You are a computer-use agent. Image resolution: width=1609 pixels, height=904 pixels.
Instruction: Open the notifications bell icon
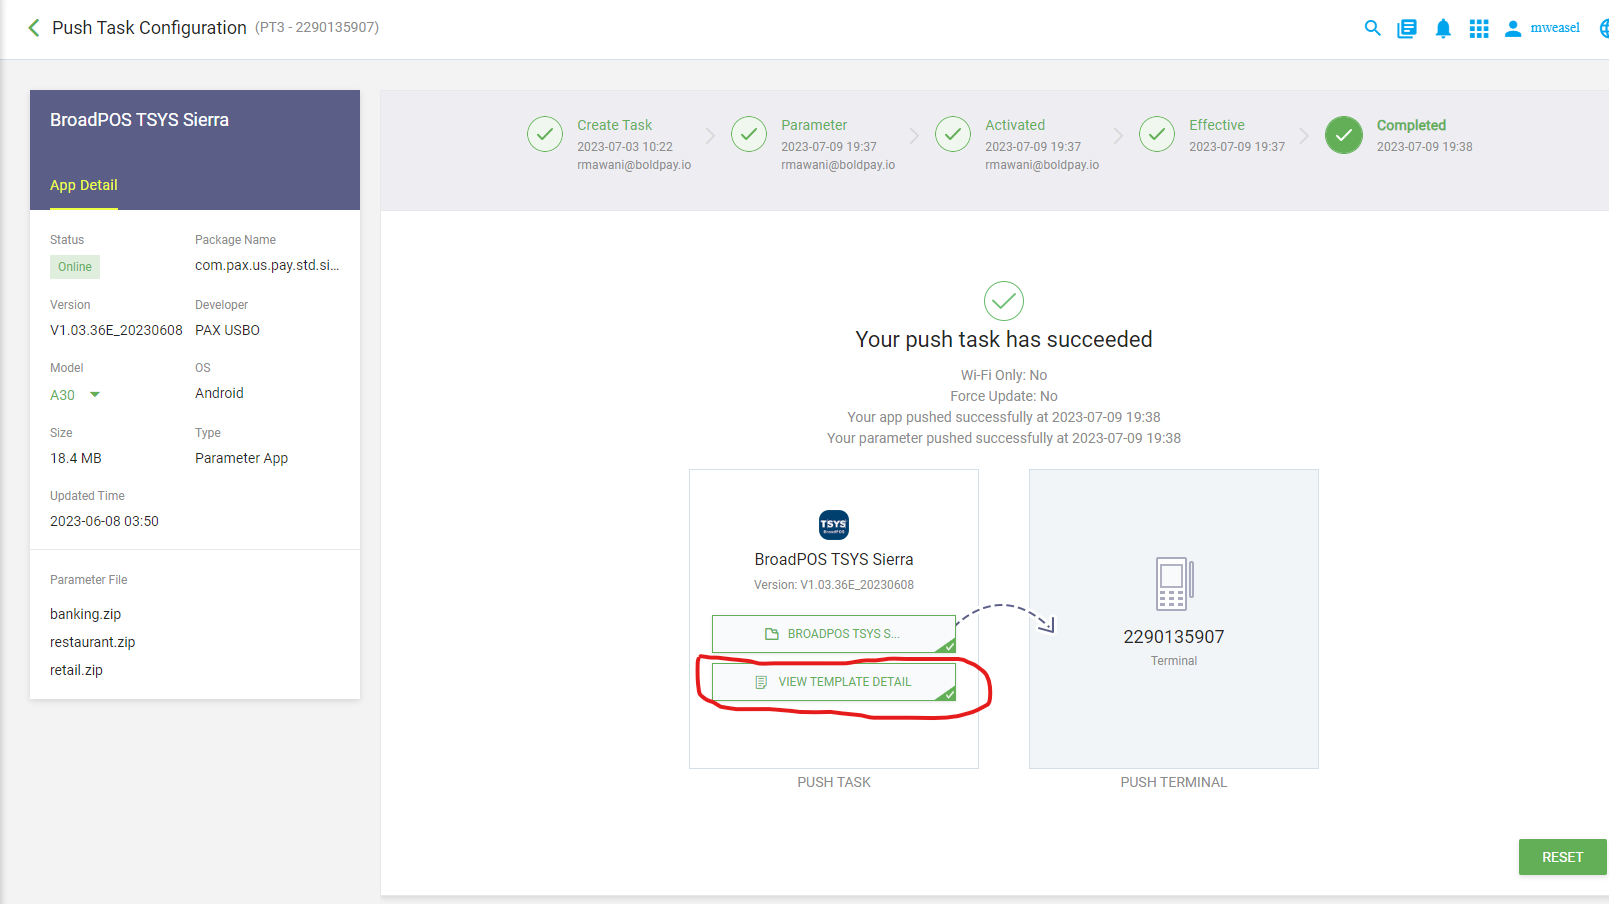click(x=1443, y=28)
